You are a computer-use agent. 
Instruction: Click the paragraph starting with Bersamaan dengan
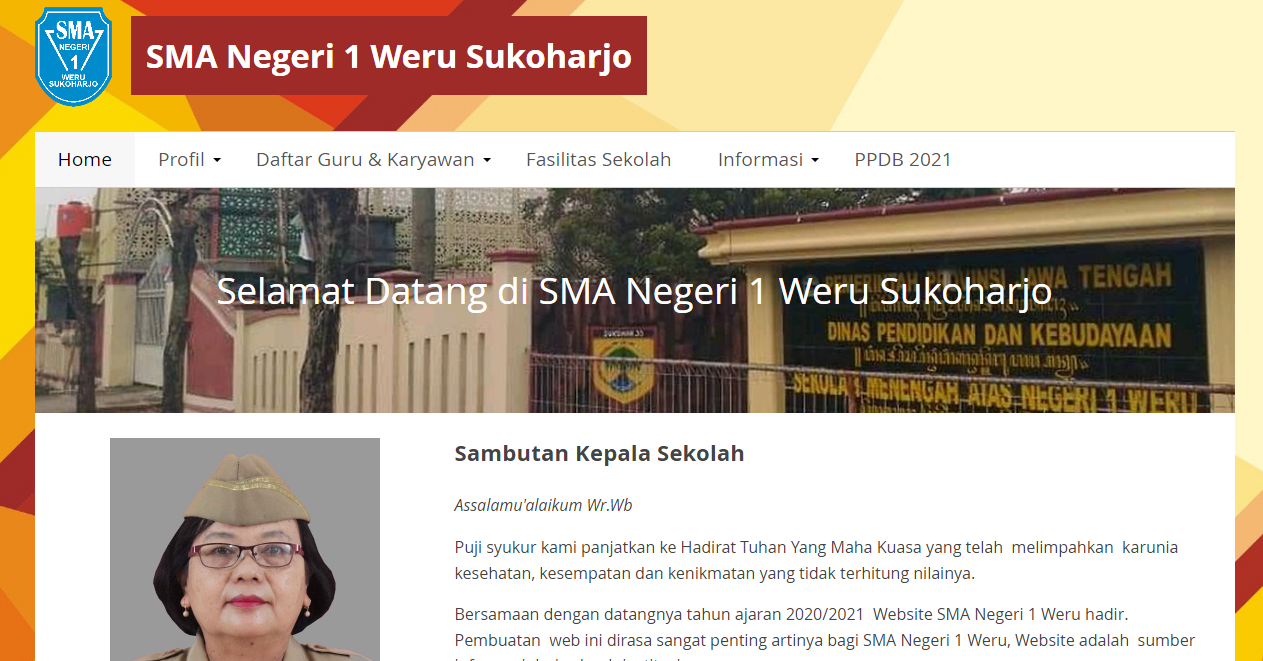coord(824,627)
